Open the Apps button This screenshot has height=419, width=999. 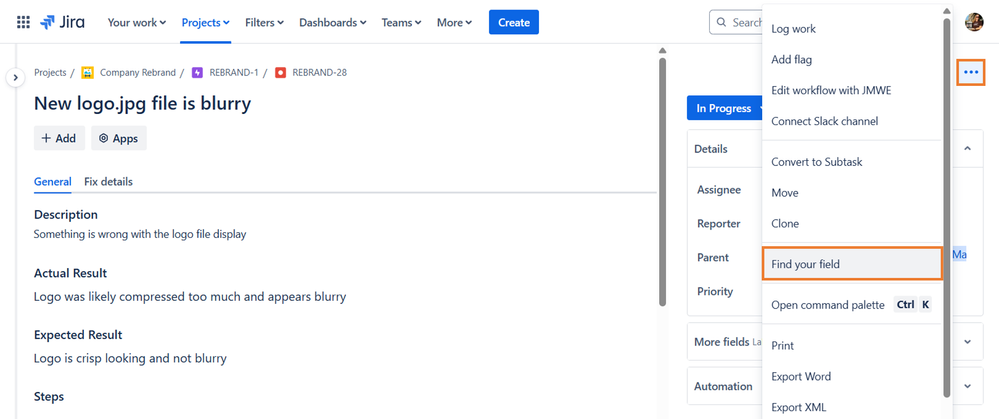[x=118, y=139]
